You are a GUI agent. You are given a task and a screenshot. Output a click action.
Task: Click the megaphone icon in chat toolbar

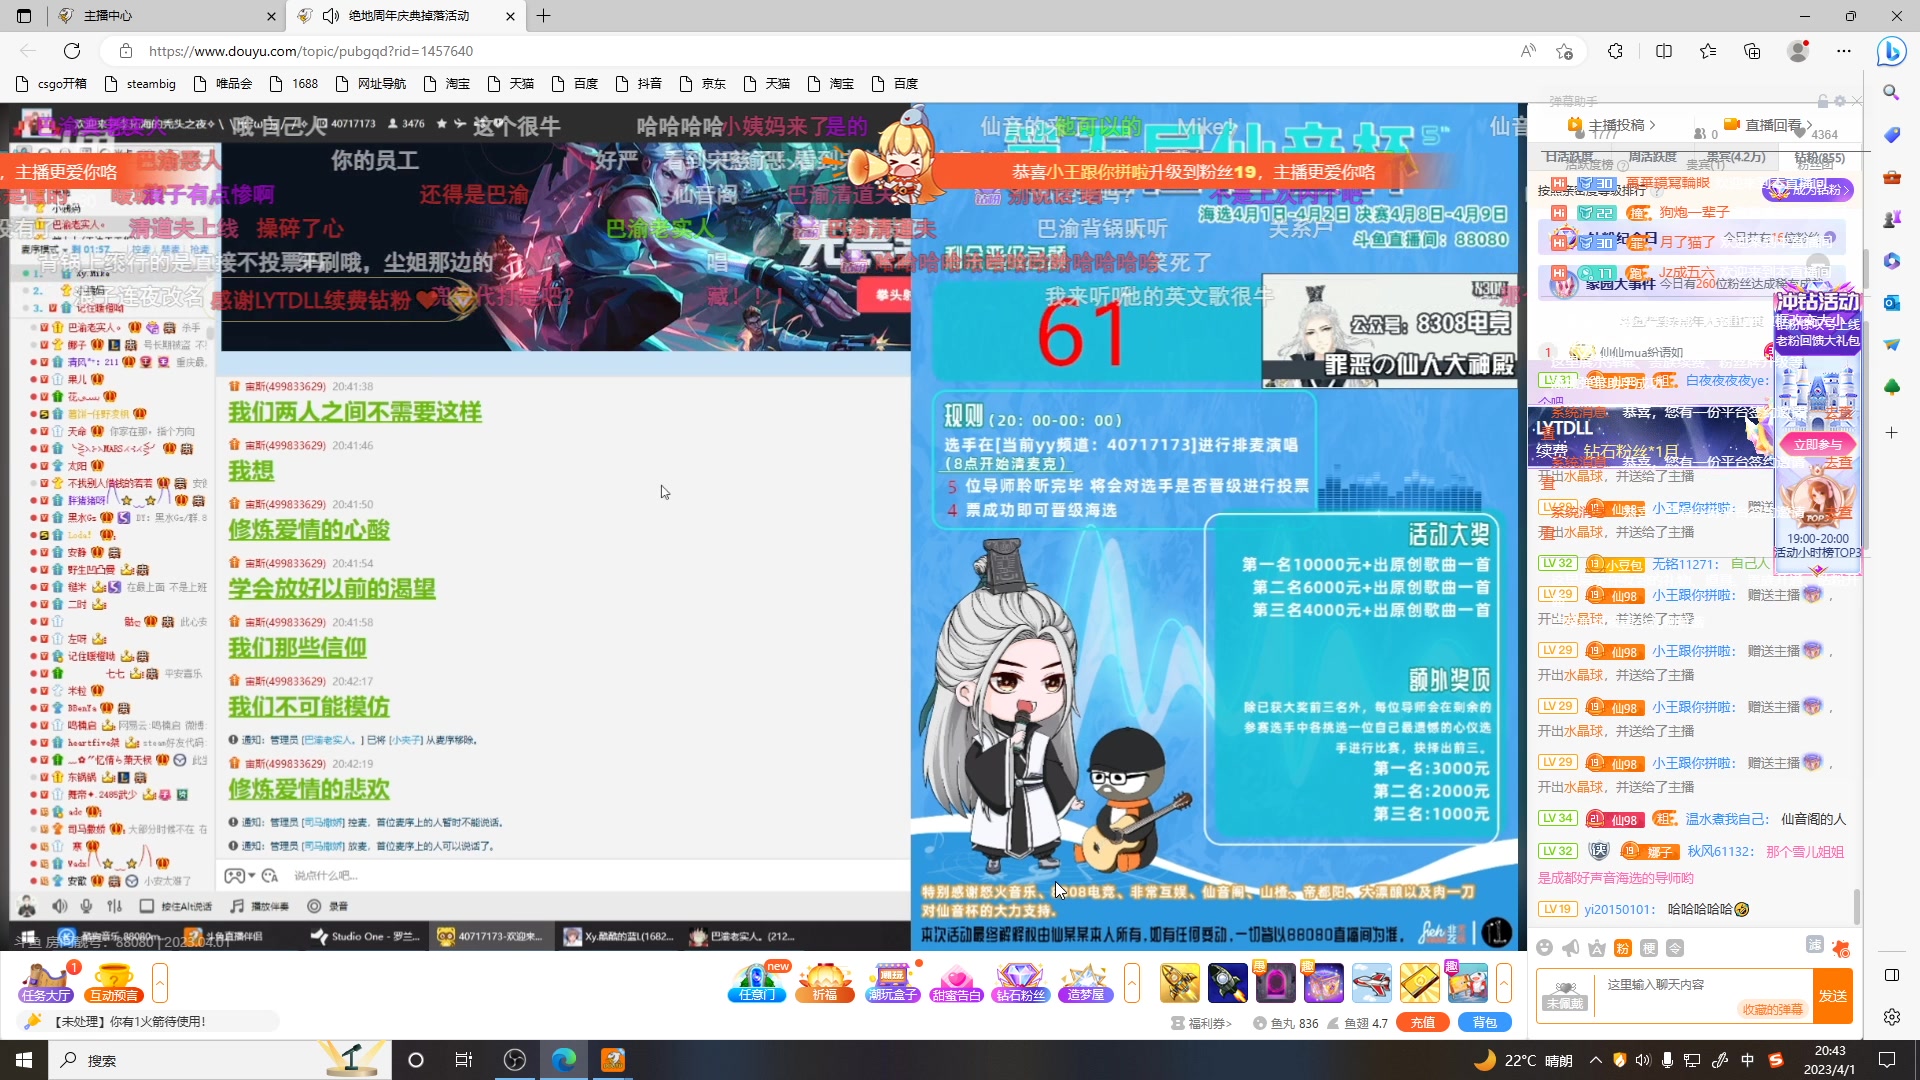pyautogui.click(x=1571, y=948)
